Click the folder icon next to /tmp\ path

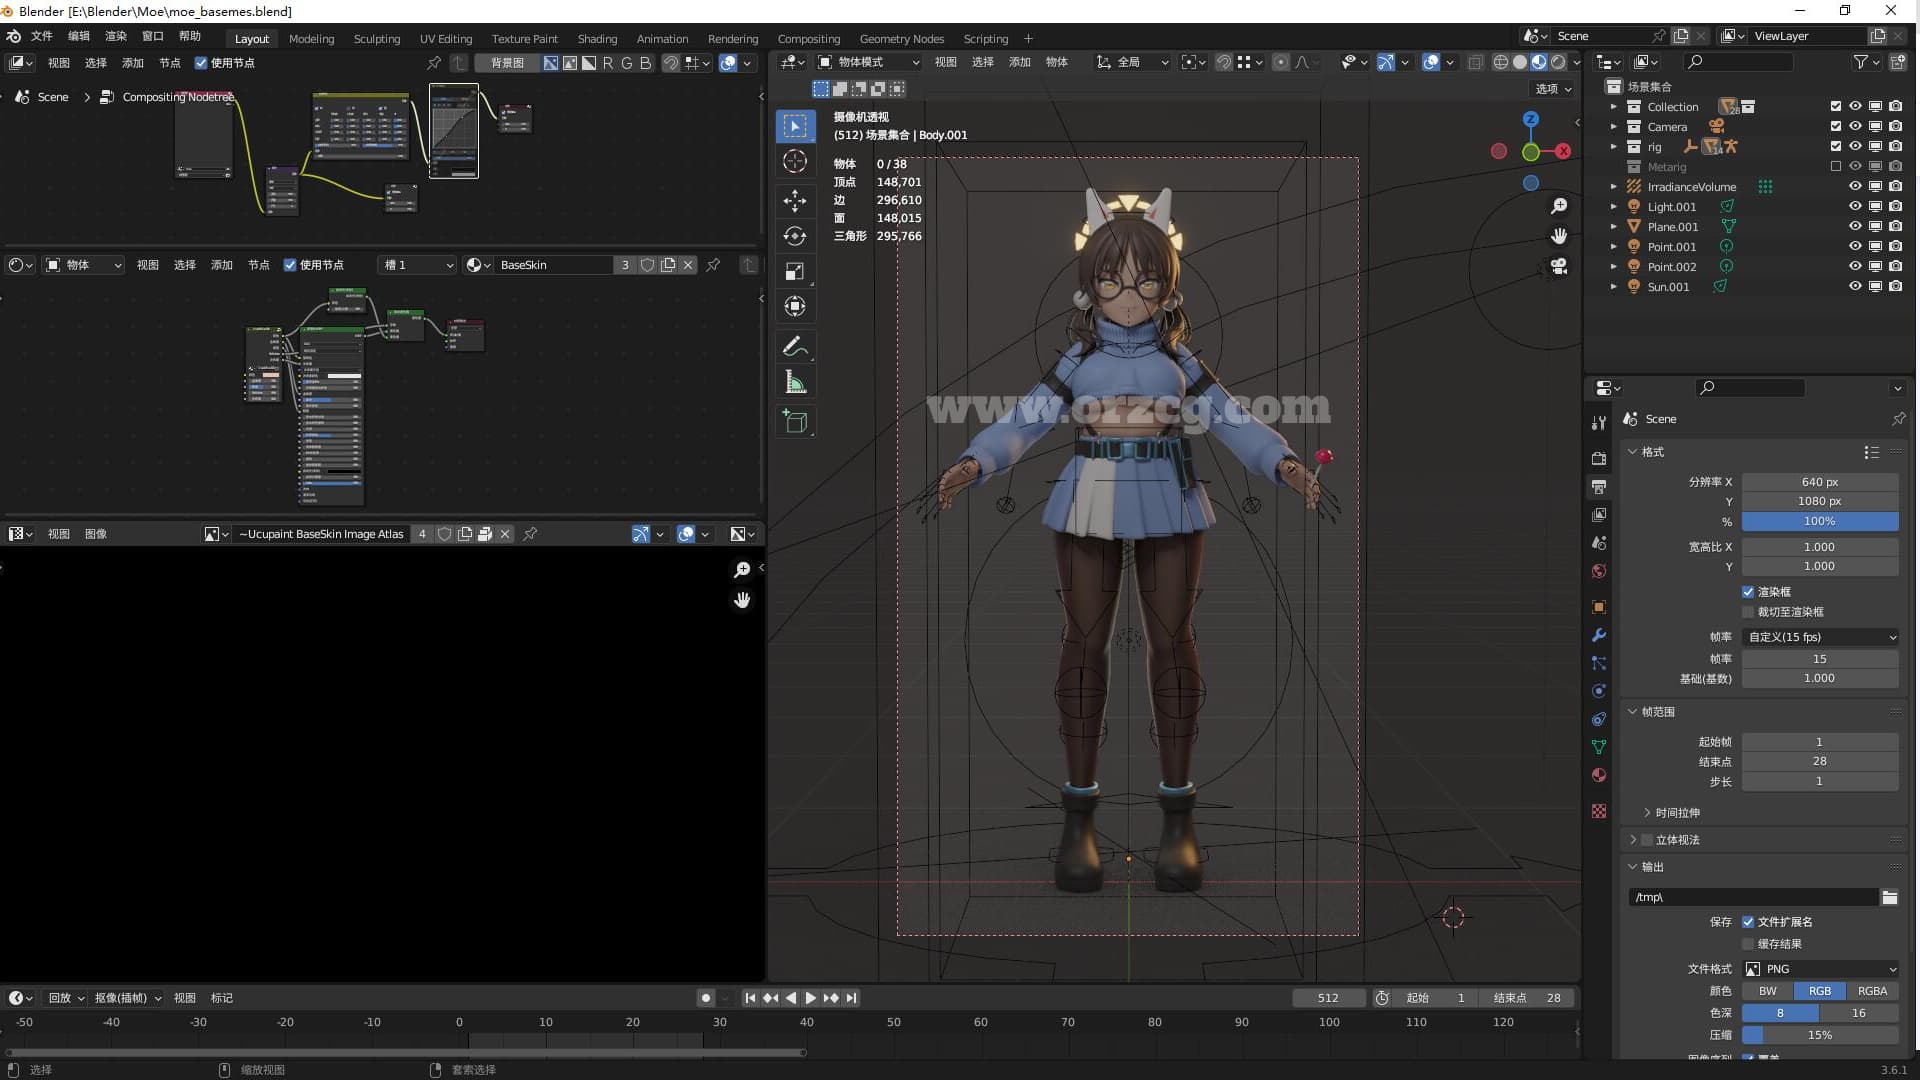(1889, 897)
